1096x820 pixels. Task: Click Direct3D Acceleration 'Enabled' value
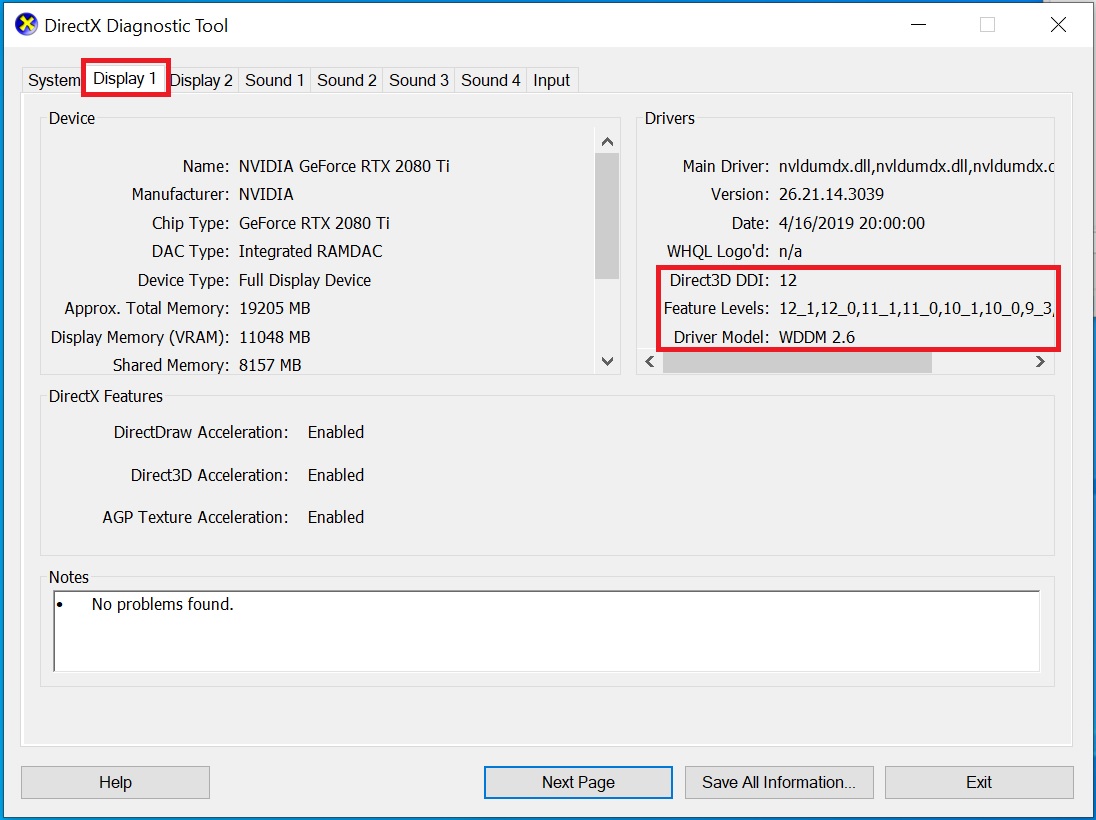tap(336, 475)
